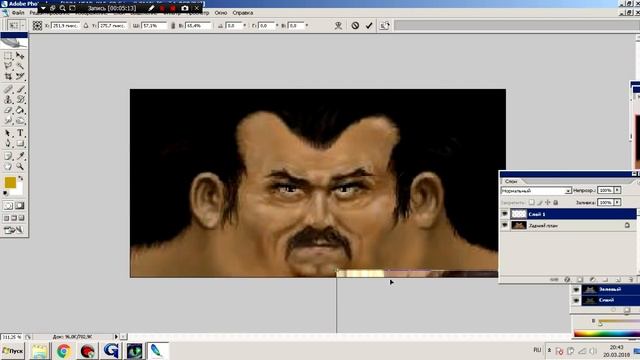Select the History Brush tool

coord(20,100)
